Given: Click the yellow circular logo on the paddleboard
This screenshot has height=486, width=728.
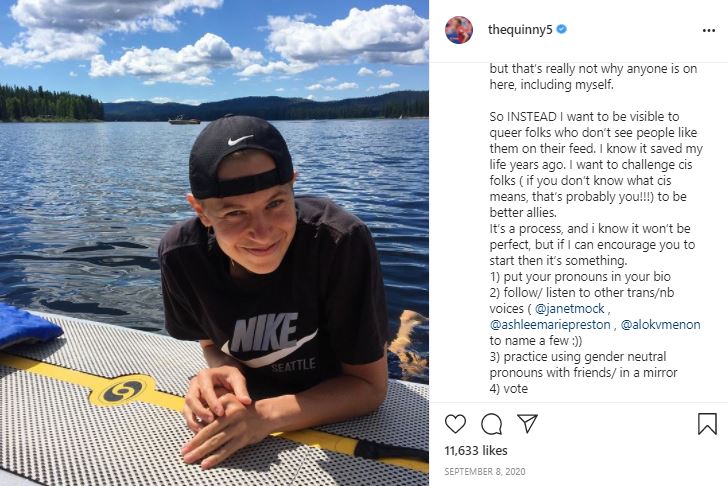Looking at the screenshot, I should click(x=123, y=389).
